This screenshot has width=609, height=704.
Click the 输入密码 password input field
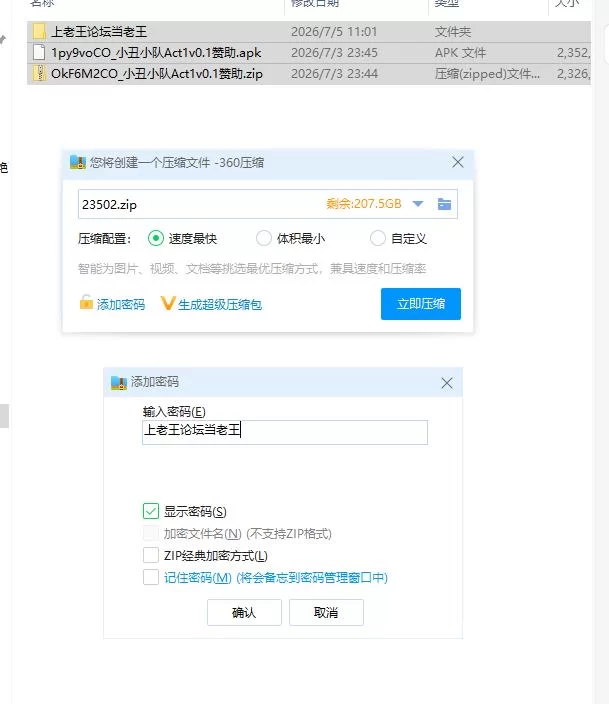tap(285, 432)
